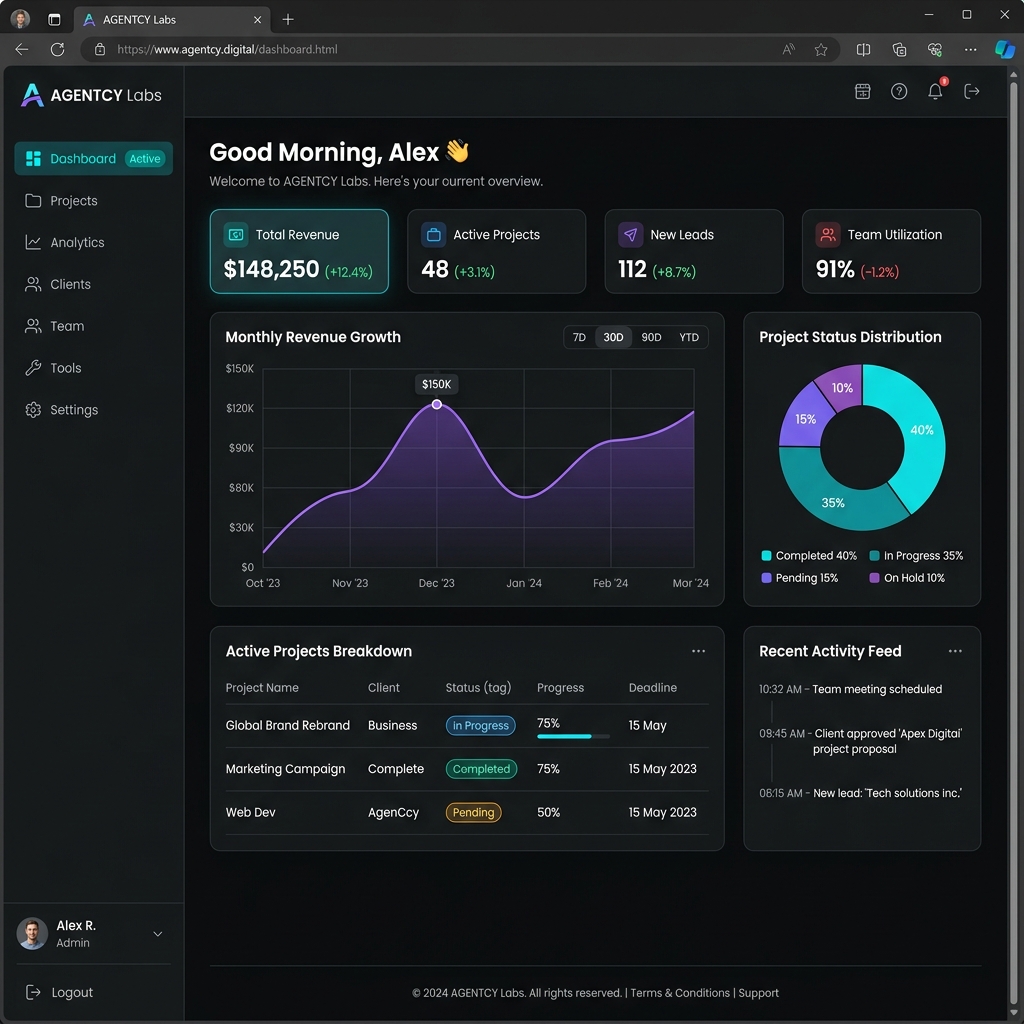
Task: Click the New Leads paper plane icon
Action: coord(630,234)
